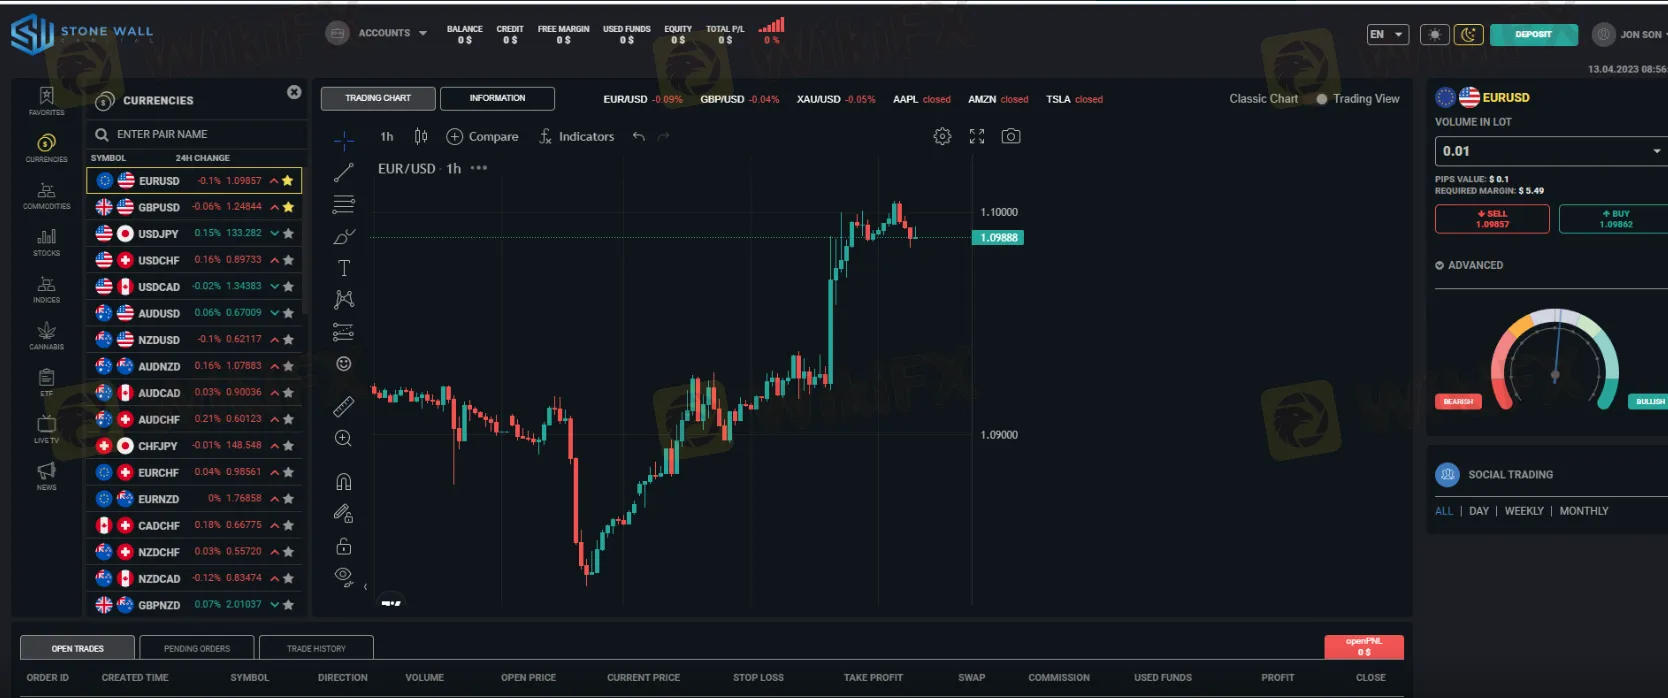Open the Cannabis sidebar category
The height and width of the screenshot is (698, 1668).
click(47, 336)
